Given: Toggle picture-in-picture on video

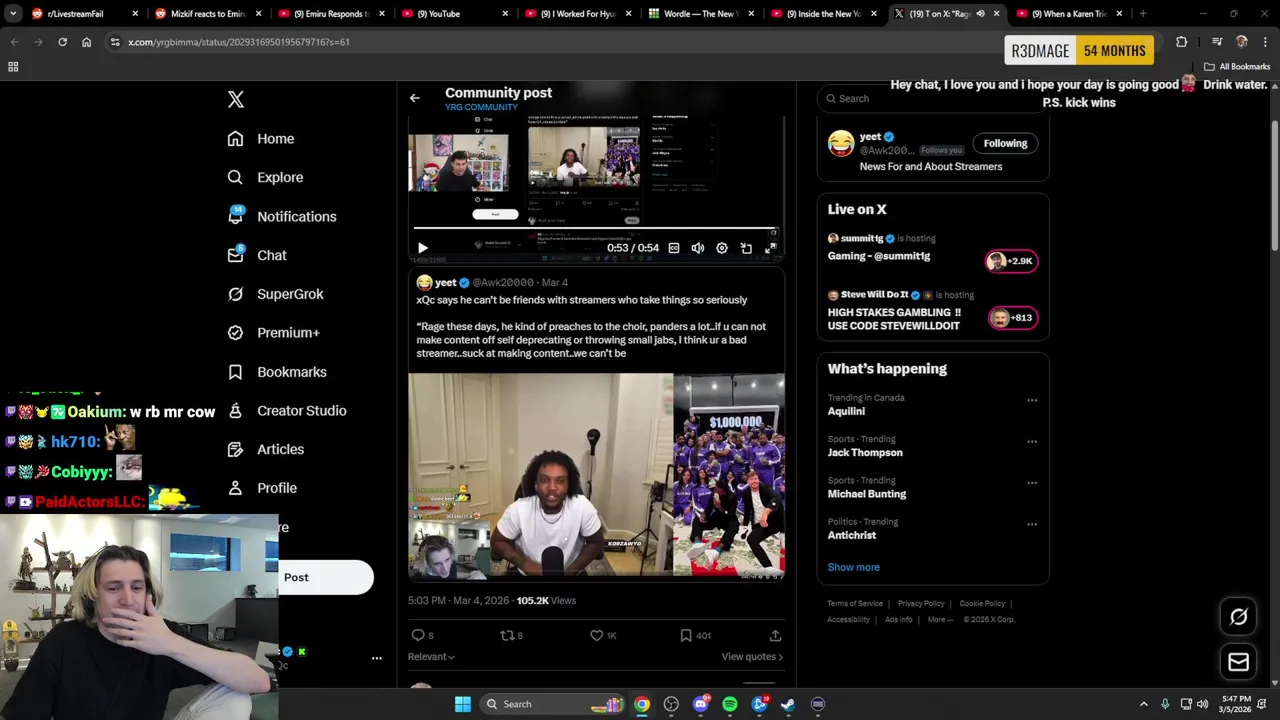Looking at the screenshot, I should pos(746,248).
